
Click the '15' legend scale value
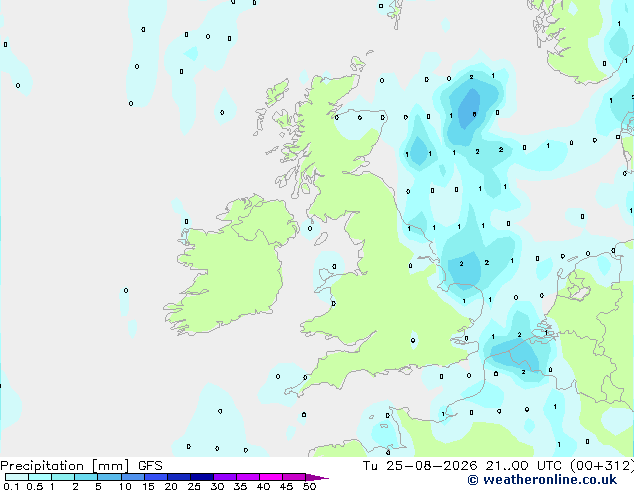pos(148,486)
